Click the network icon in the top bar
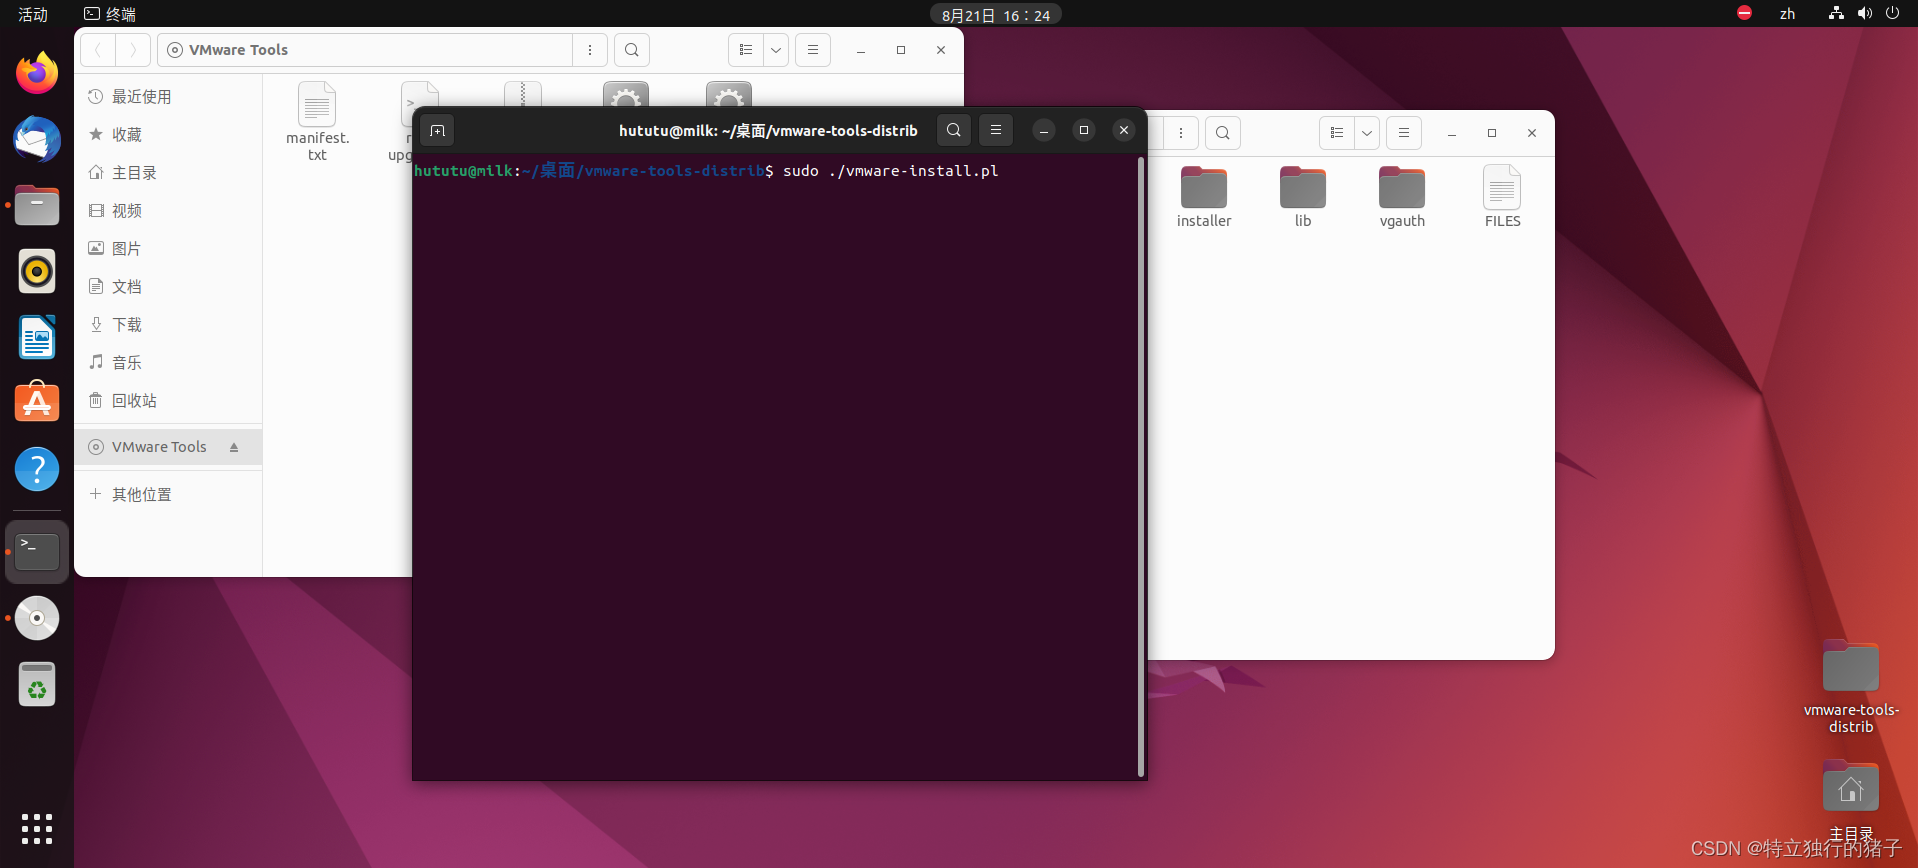The height and width of the screenshot is (868, 1918). pyautogui.click(x=1836, y=14)
